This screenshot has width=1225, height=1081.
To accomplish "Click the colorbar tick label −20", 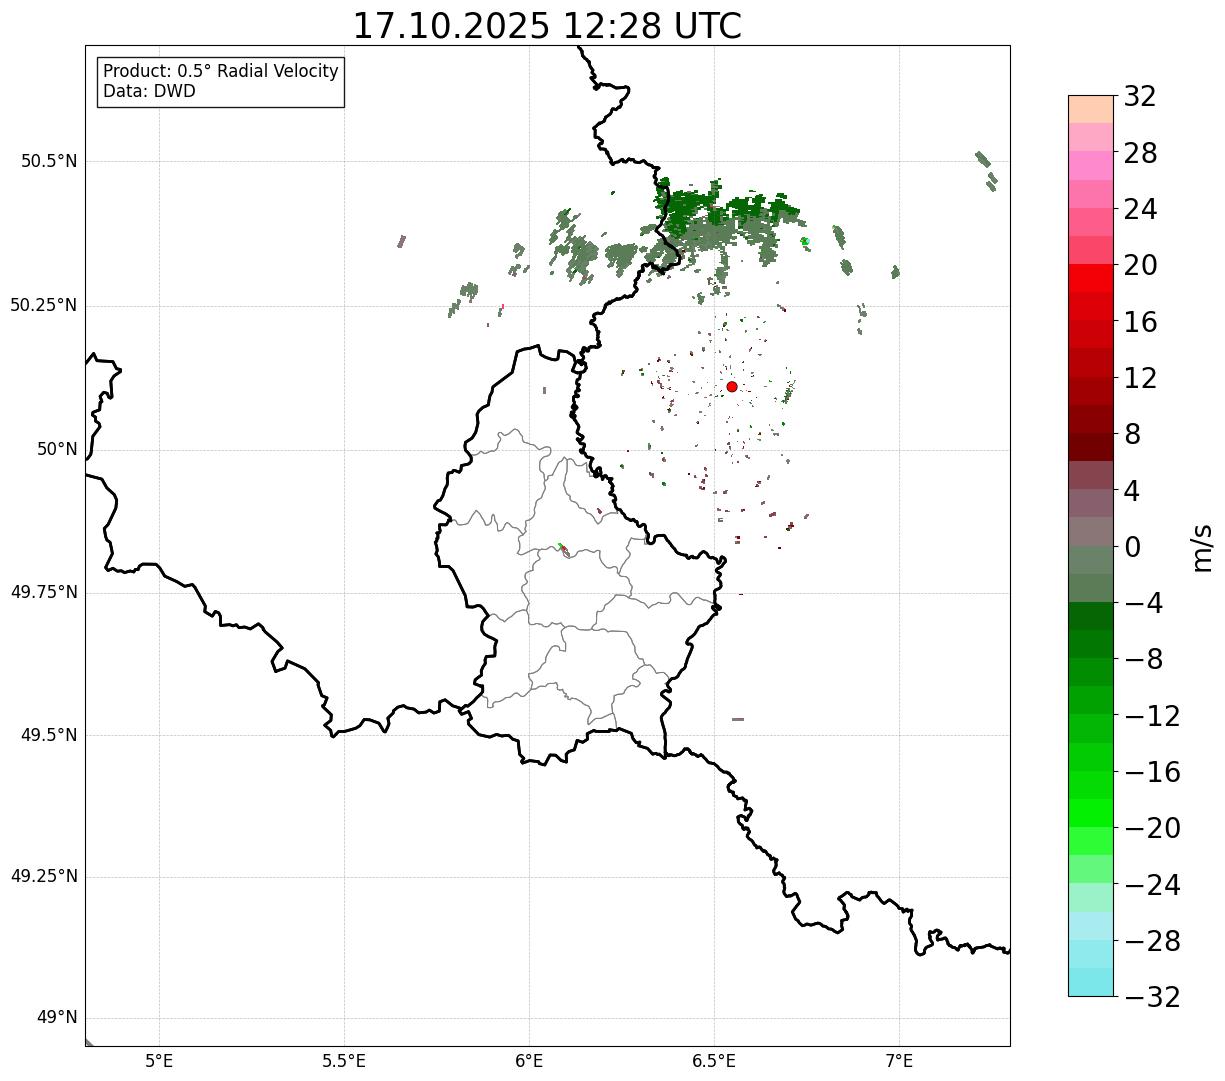I will click(1152, 828).
